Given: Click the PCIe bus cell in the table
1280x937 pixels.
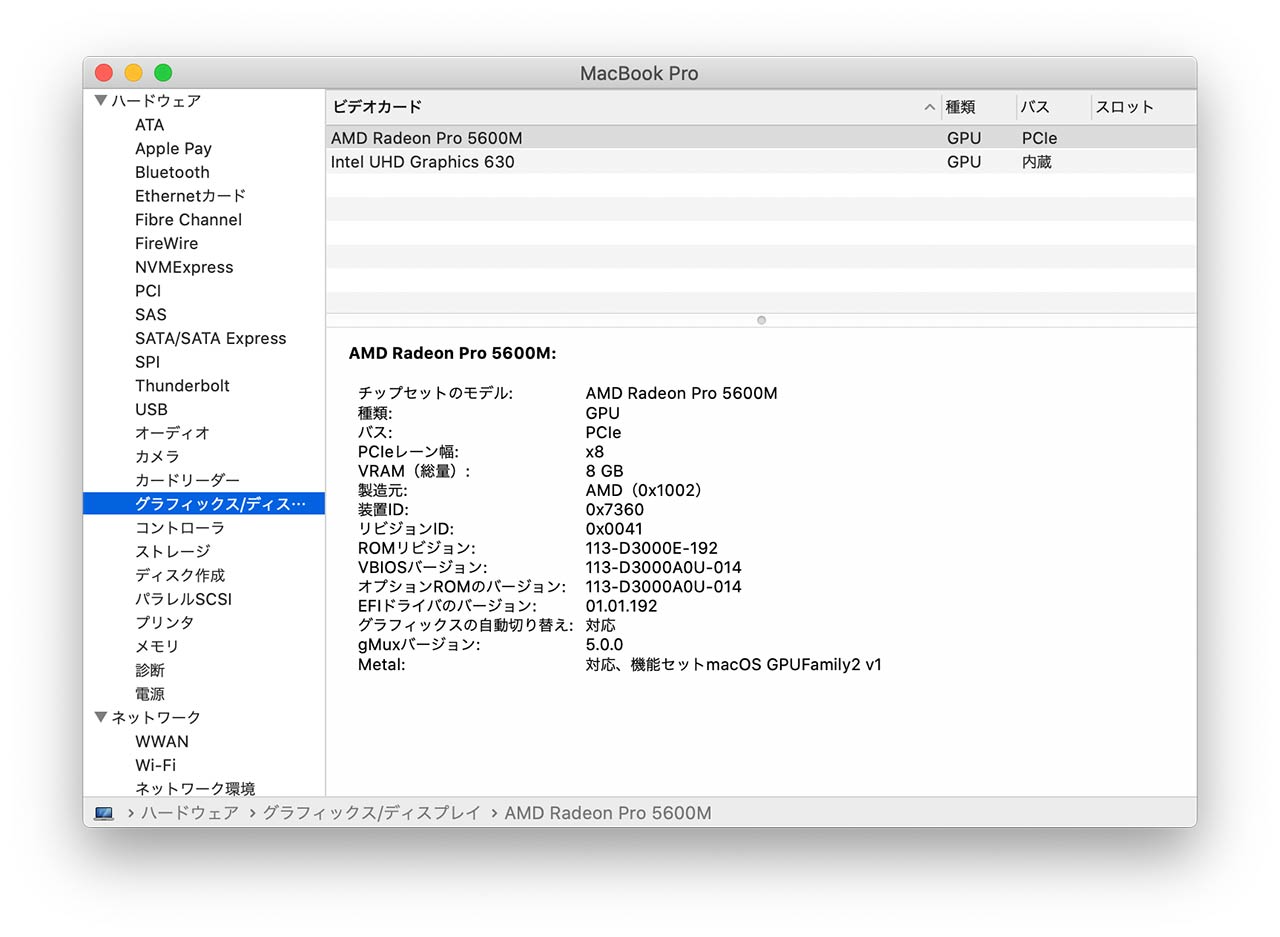Looking at the screenshot, I should [x=1039, y=138].
